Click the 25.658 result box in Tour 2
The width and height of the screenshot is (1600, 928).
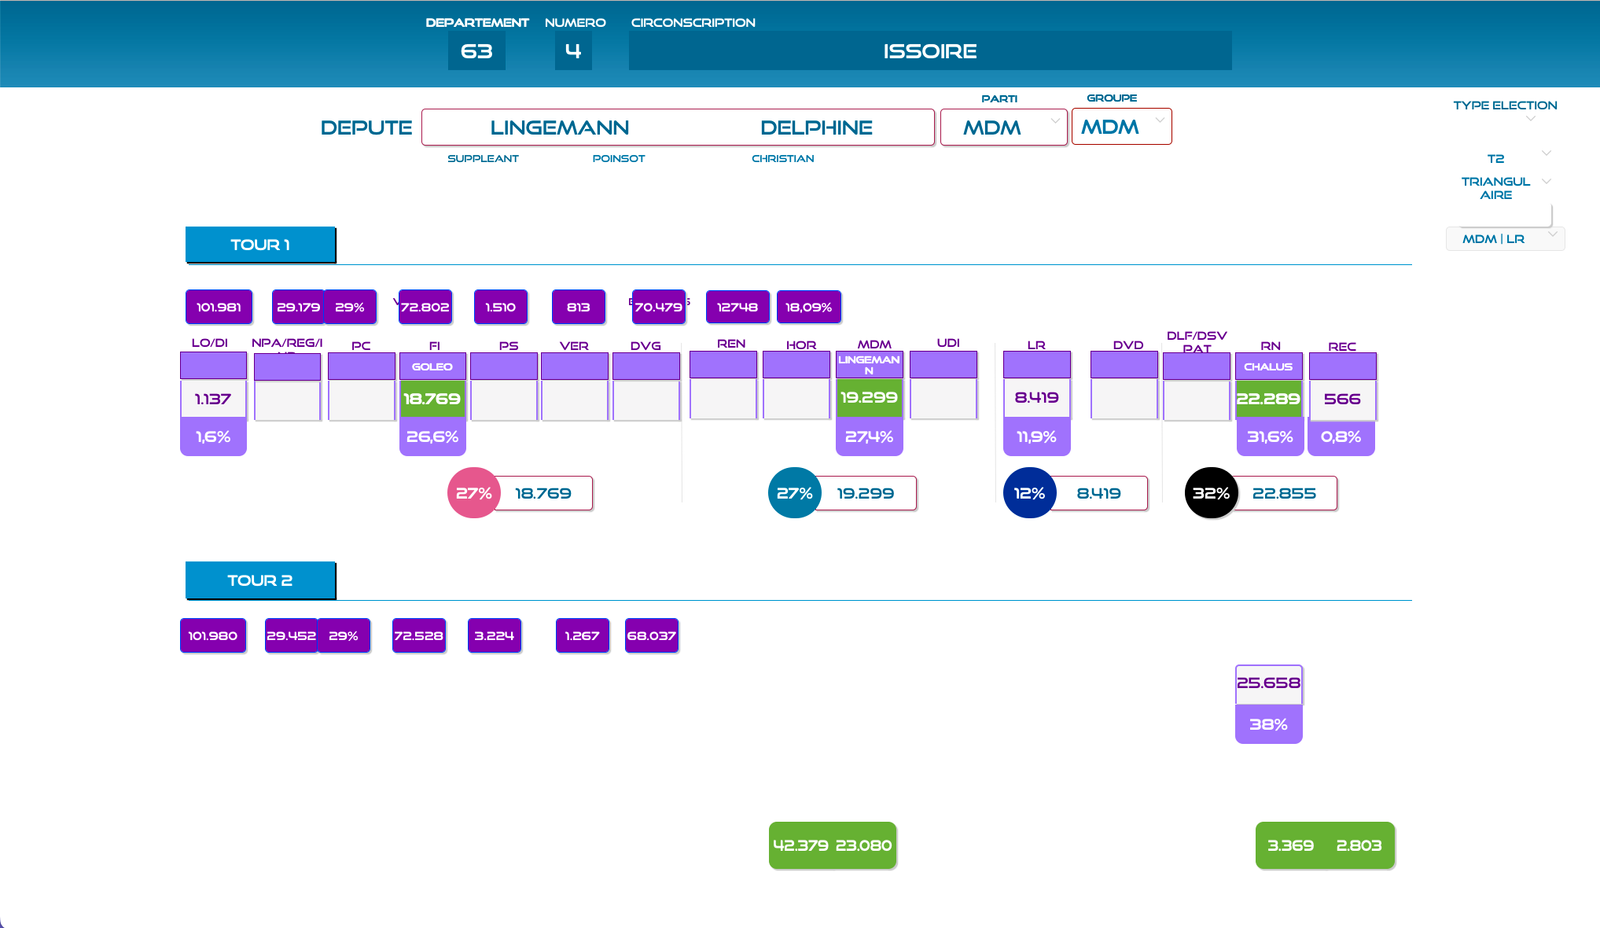[x=1268, y=683]
